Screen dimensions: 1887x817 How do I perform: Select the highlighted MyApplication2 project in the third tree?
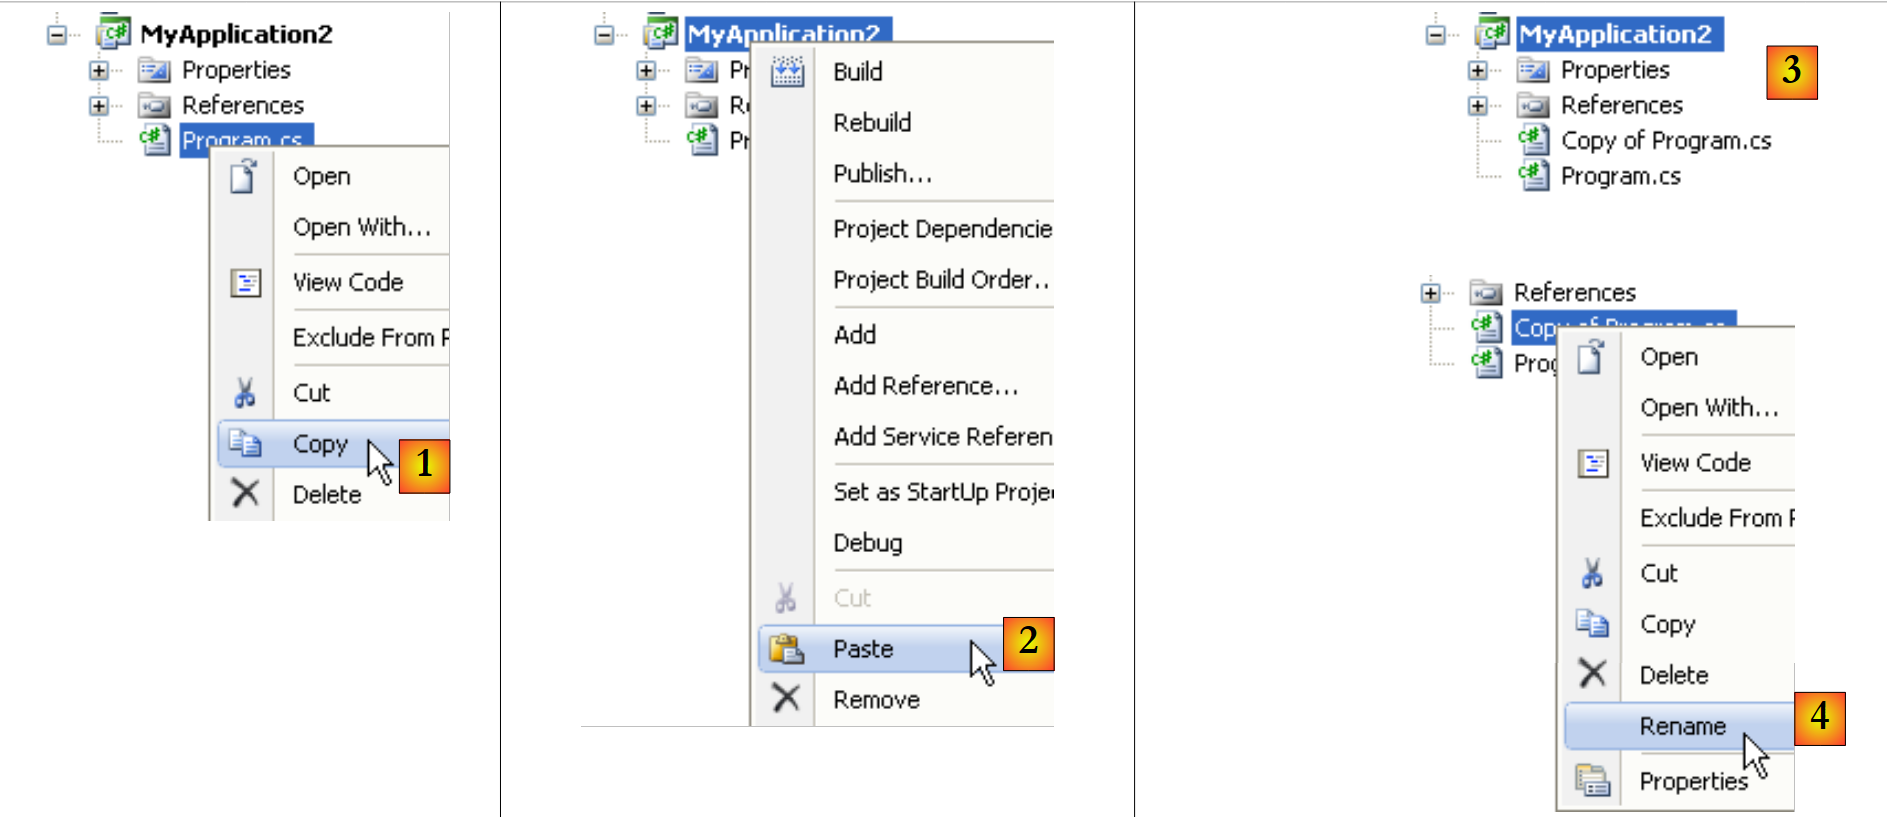[1615, 35]
